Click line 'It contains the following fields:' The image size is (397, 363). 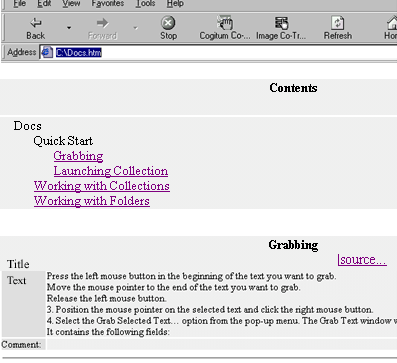click(108, 332)
